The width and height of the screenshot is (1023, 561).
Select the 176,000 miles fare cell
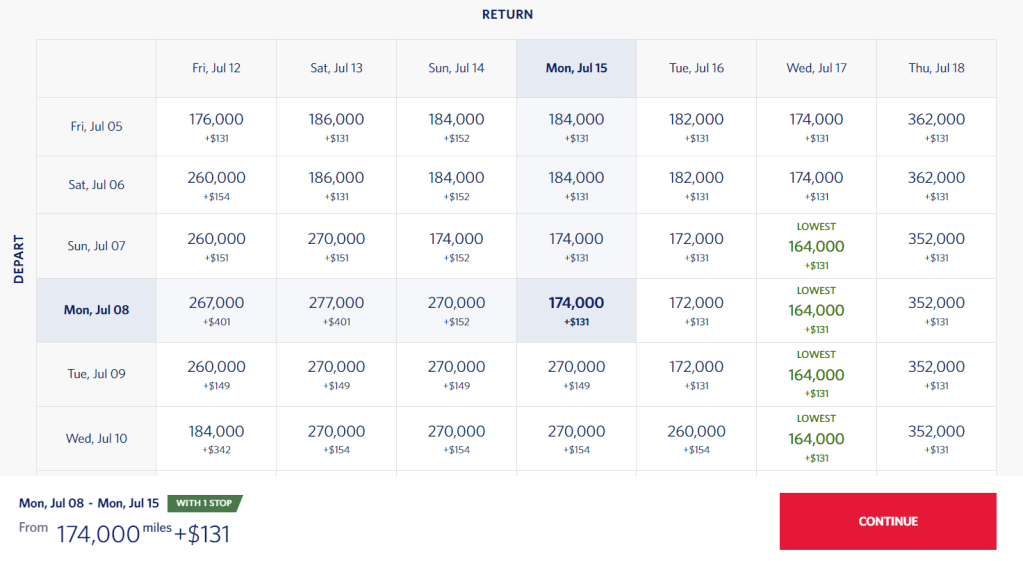(x=216, y=126)
